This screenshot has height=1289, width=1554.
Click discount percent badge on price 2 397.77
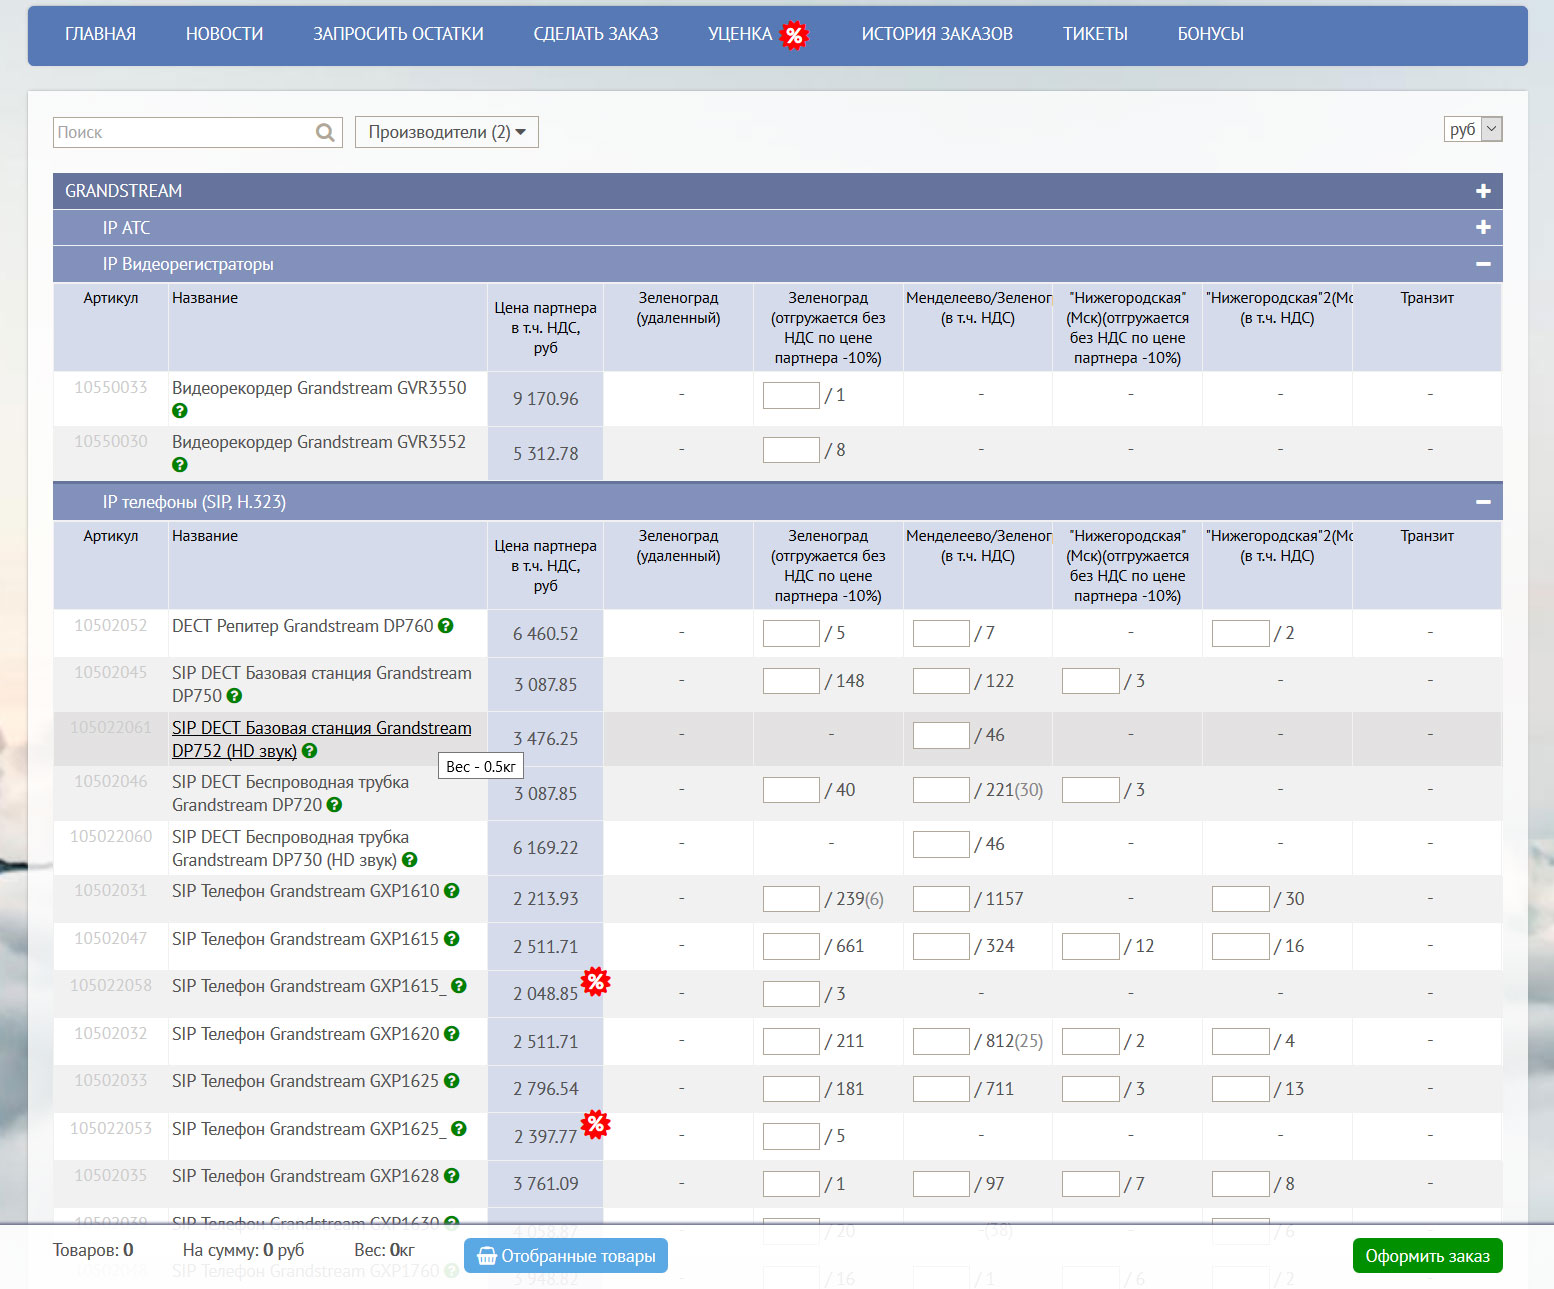(595, 1125)
